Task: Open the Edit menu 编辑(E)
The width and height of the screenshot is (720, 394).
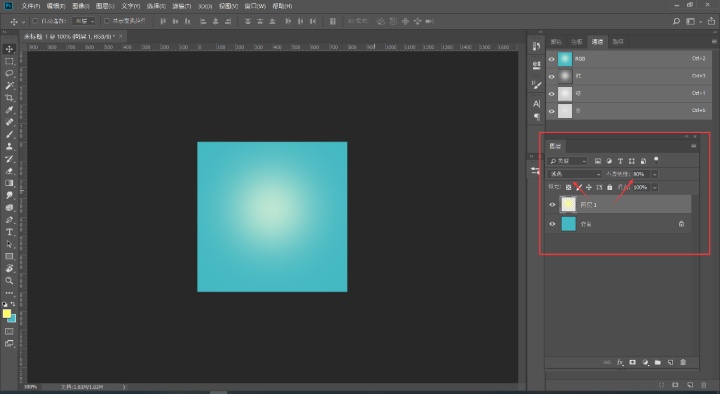Action: click(x=56, y=6)
